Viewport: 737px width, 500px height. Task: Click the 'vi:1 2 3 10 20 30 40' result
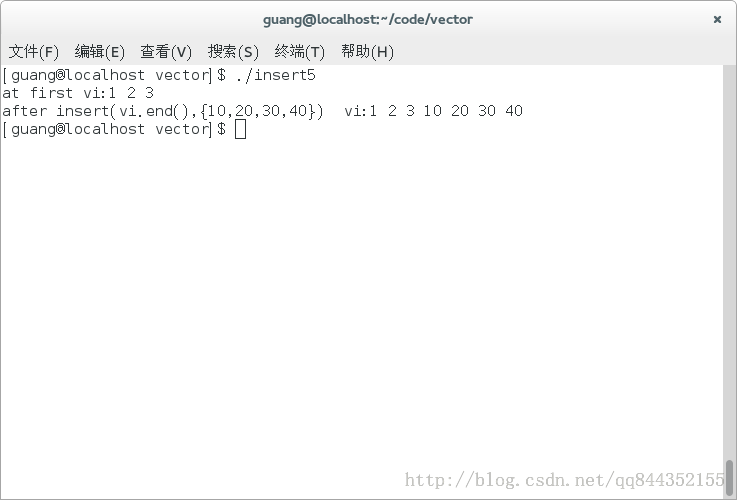pos(433,111)
